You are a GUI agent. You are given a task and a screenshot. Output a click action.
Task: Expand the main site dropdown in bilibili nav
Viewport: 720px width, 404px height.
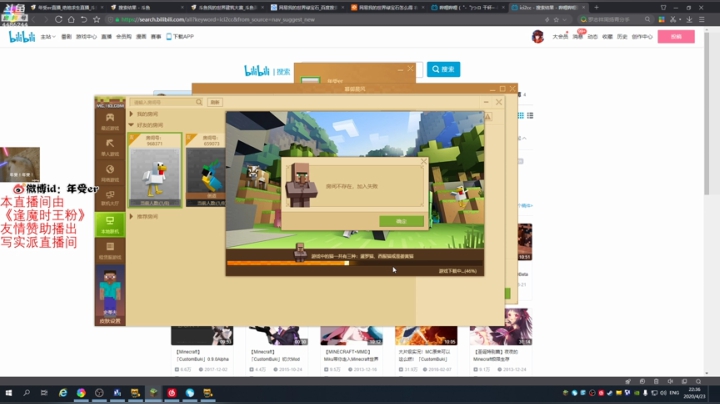tap(48, 37)
